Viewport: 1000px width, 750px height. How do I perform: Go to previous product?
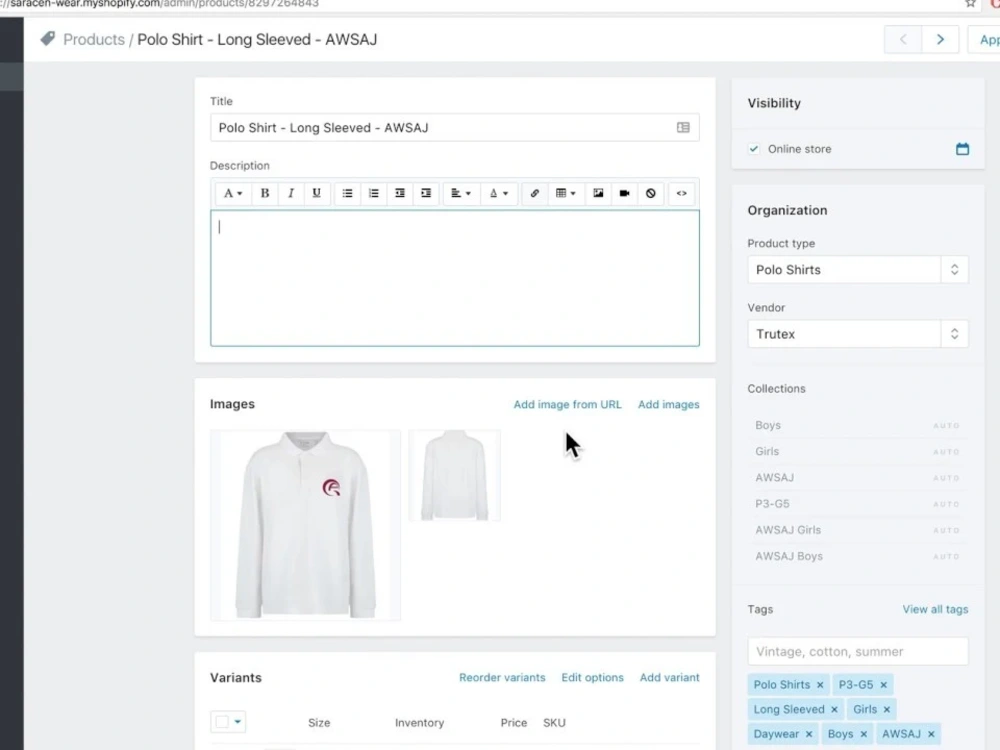coord(903,40)
